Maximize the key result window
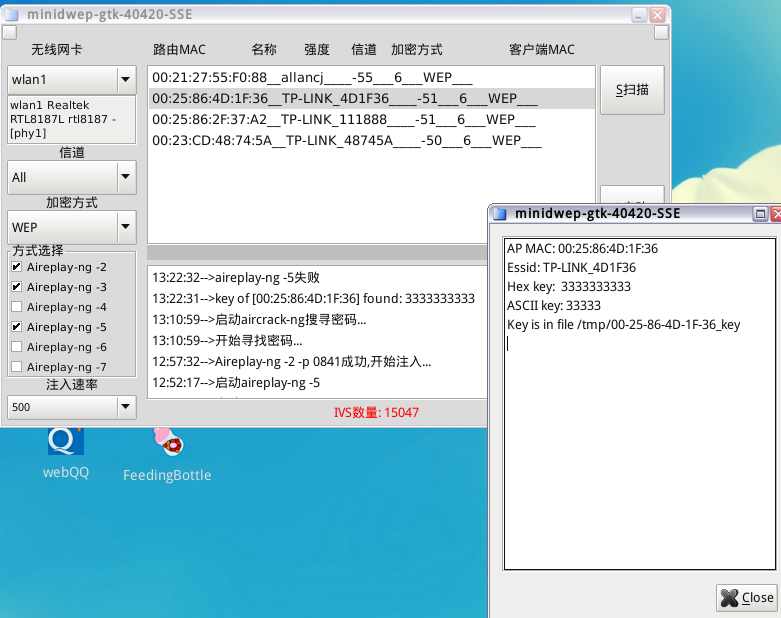 [760, 214]
